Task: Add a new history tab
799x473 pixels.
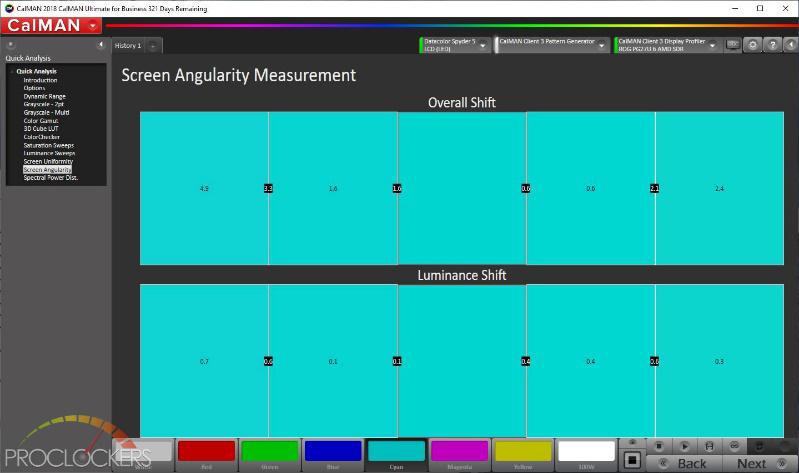Action: click(x=153, y=46)
